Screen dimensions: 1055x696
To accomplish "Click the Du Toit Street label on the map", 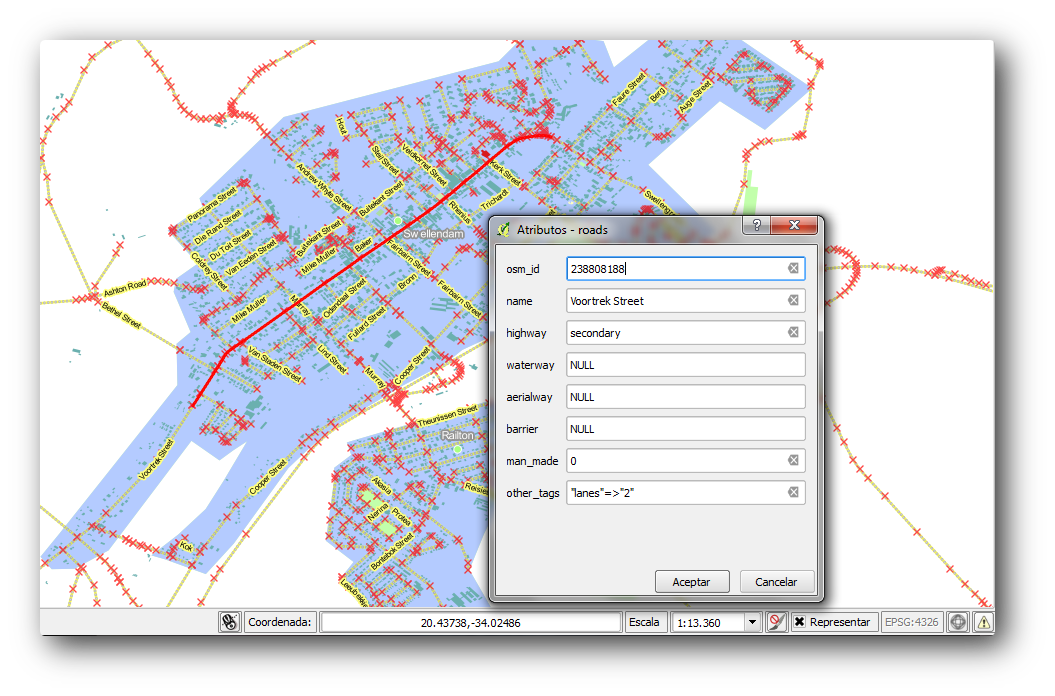I will pos(230,244).
